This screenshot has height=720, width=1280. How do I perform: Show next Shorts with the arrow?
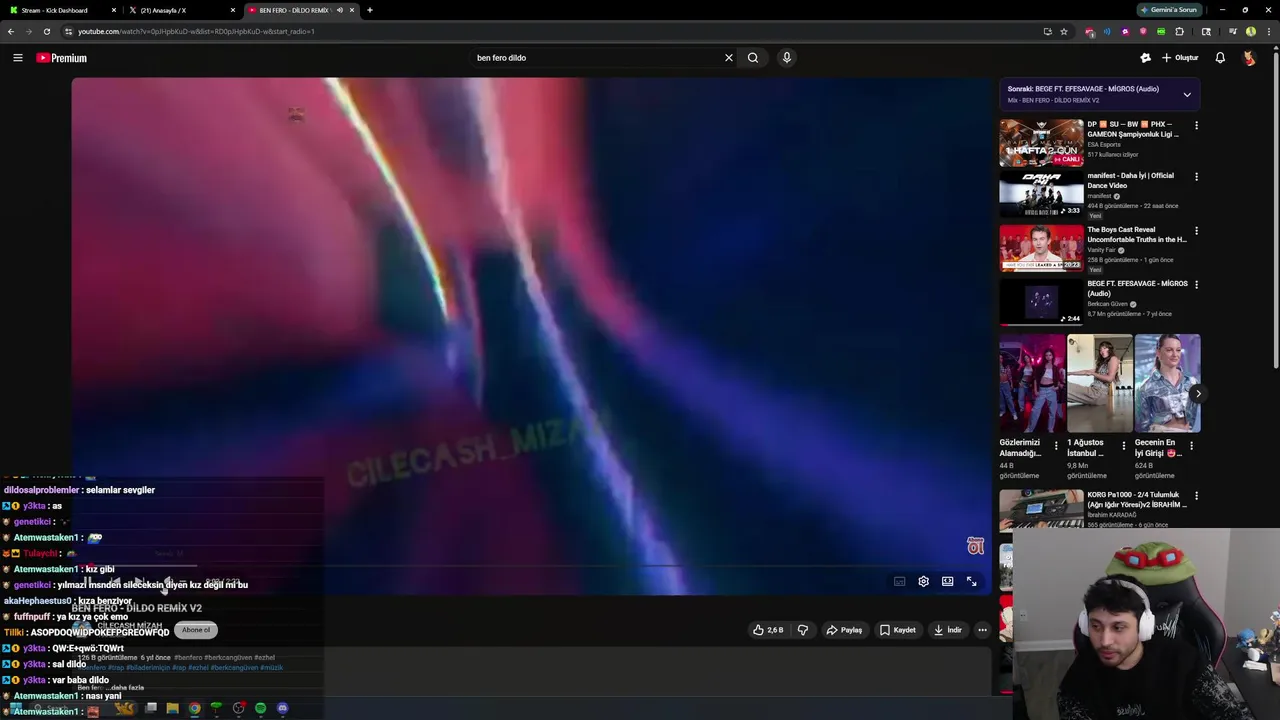(x=1198, y=393)
